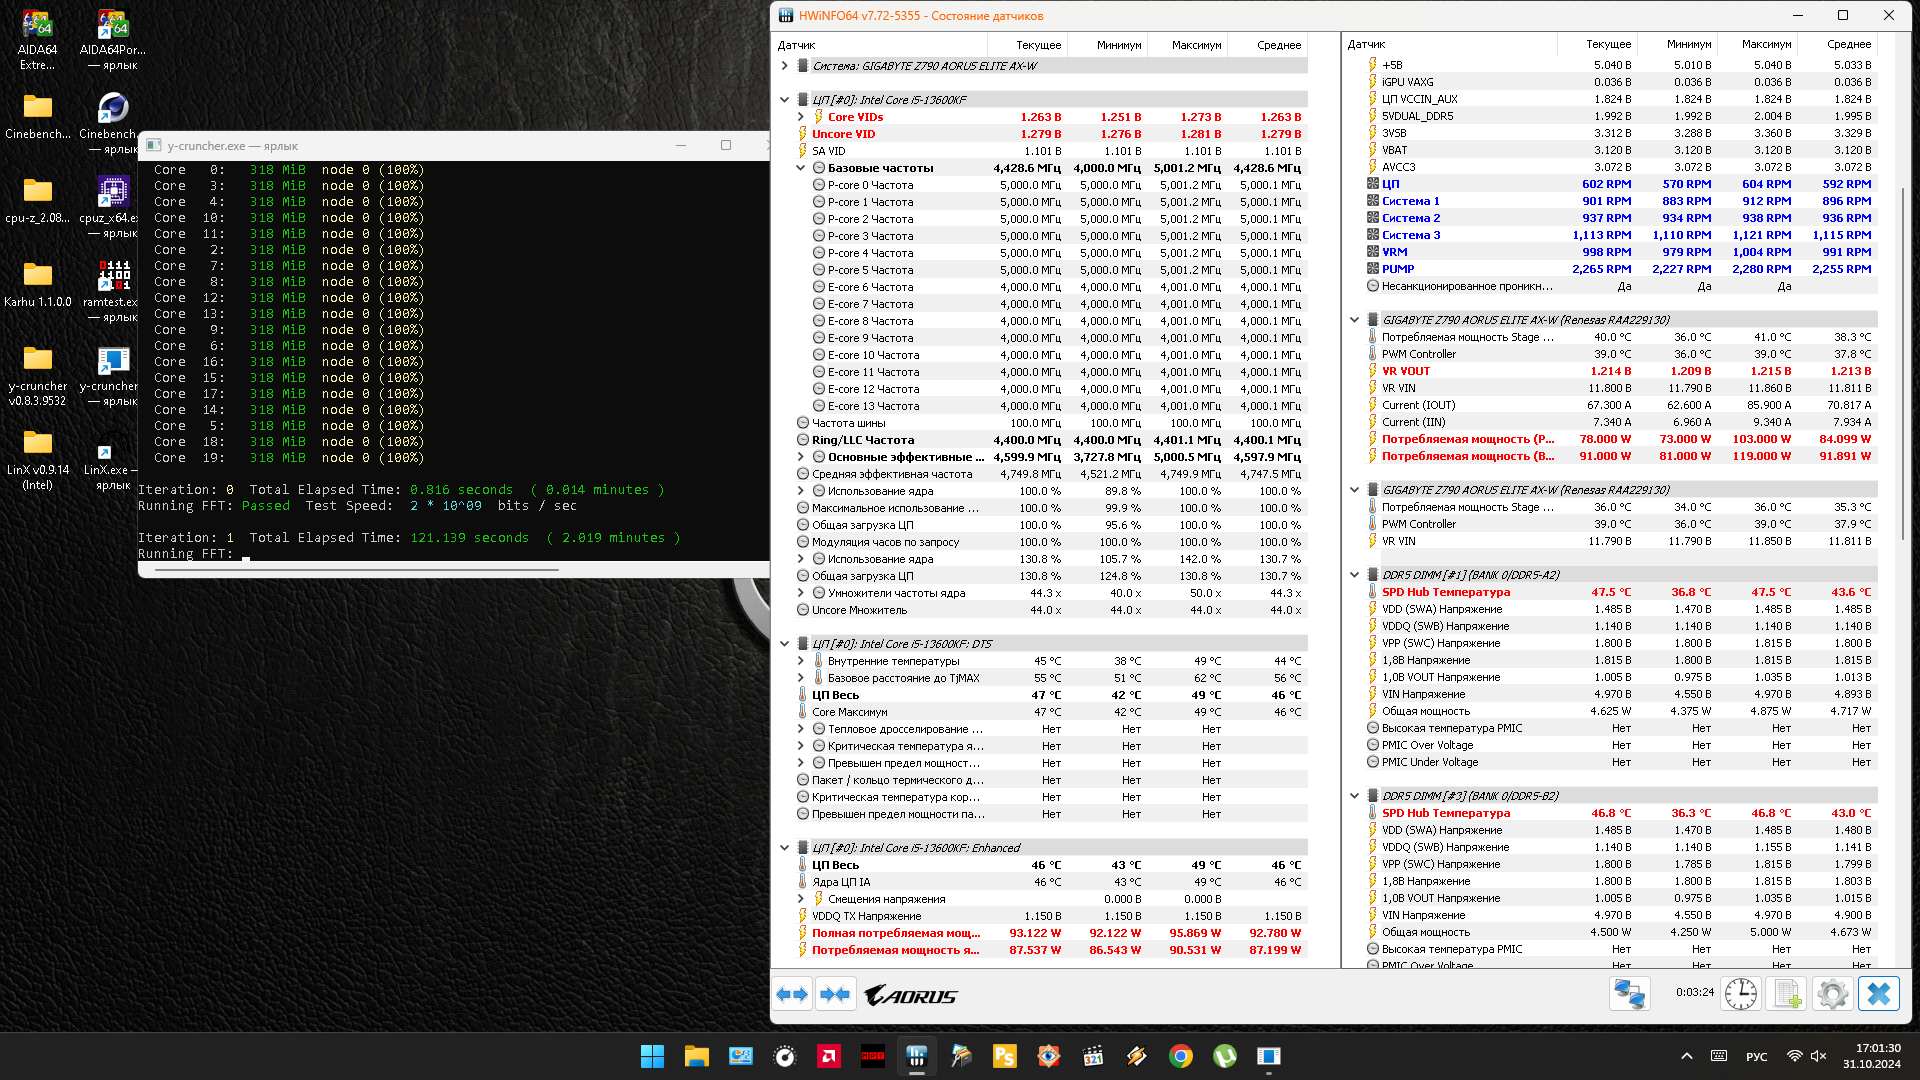1920x1080 pixels.
Task: Expand the Core VIDs row
Action: (800, 117)
